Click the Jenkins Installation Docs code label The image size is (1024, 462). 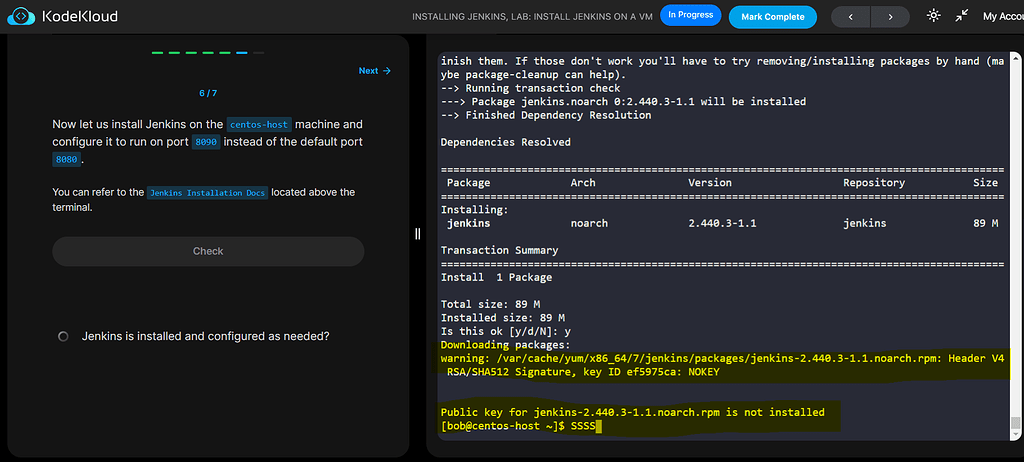(x=208, y=192)
